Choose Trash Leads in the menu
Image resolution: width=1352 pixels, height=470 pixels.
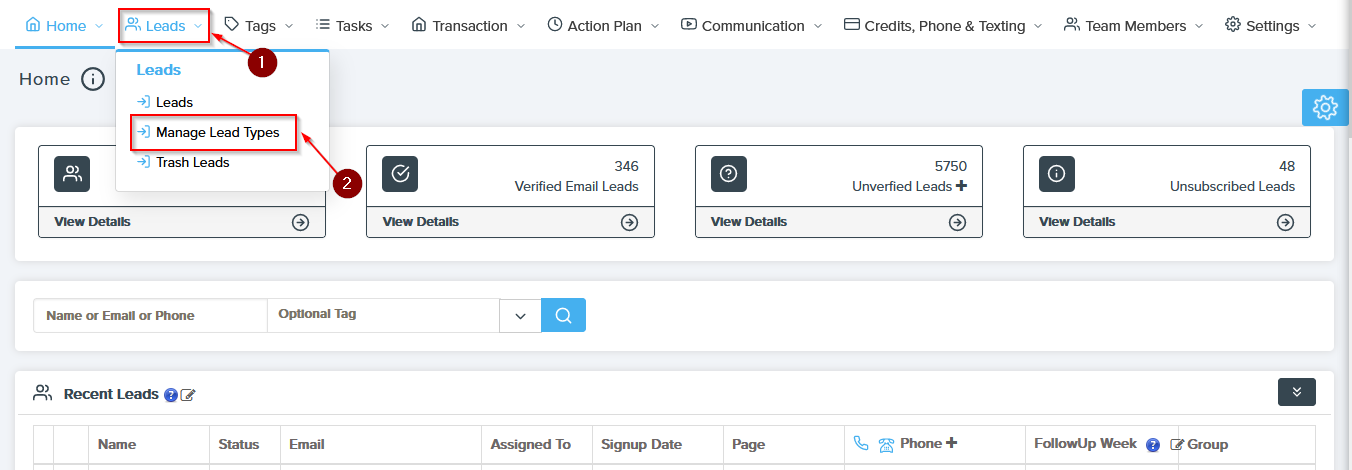(192, 162)
